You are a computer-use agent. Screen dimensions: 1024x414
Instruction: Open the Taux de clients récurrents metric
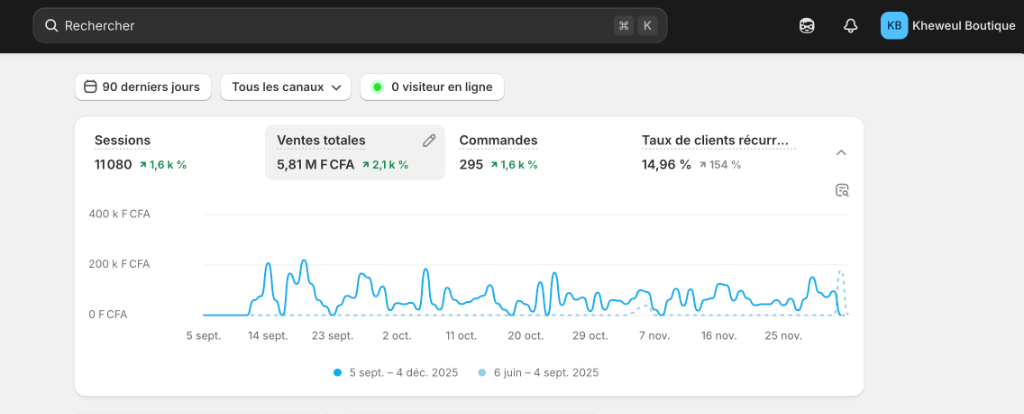[715, 141]
